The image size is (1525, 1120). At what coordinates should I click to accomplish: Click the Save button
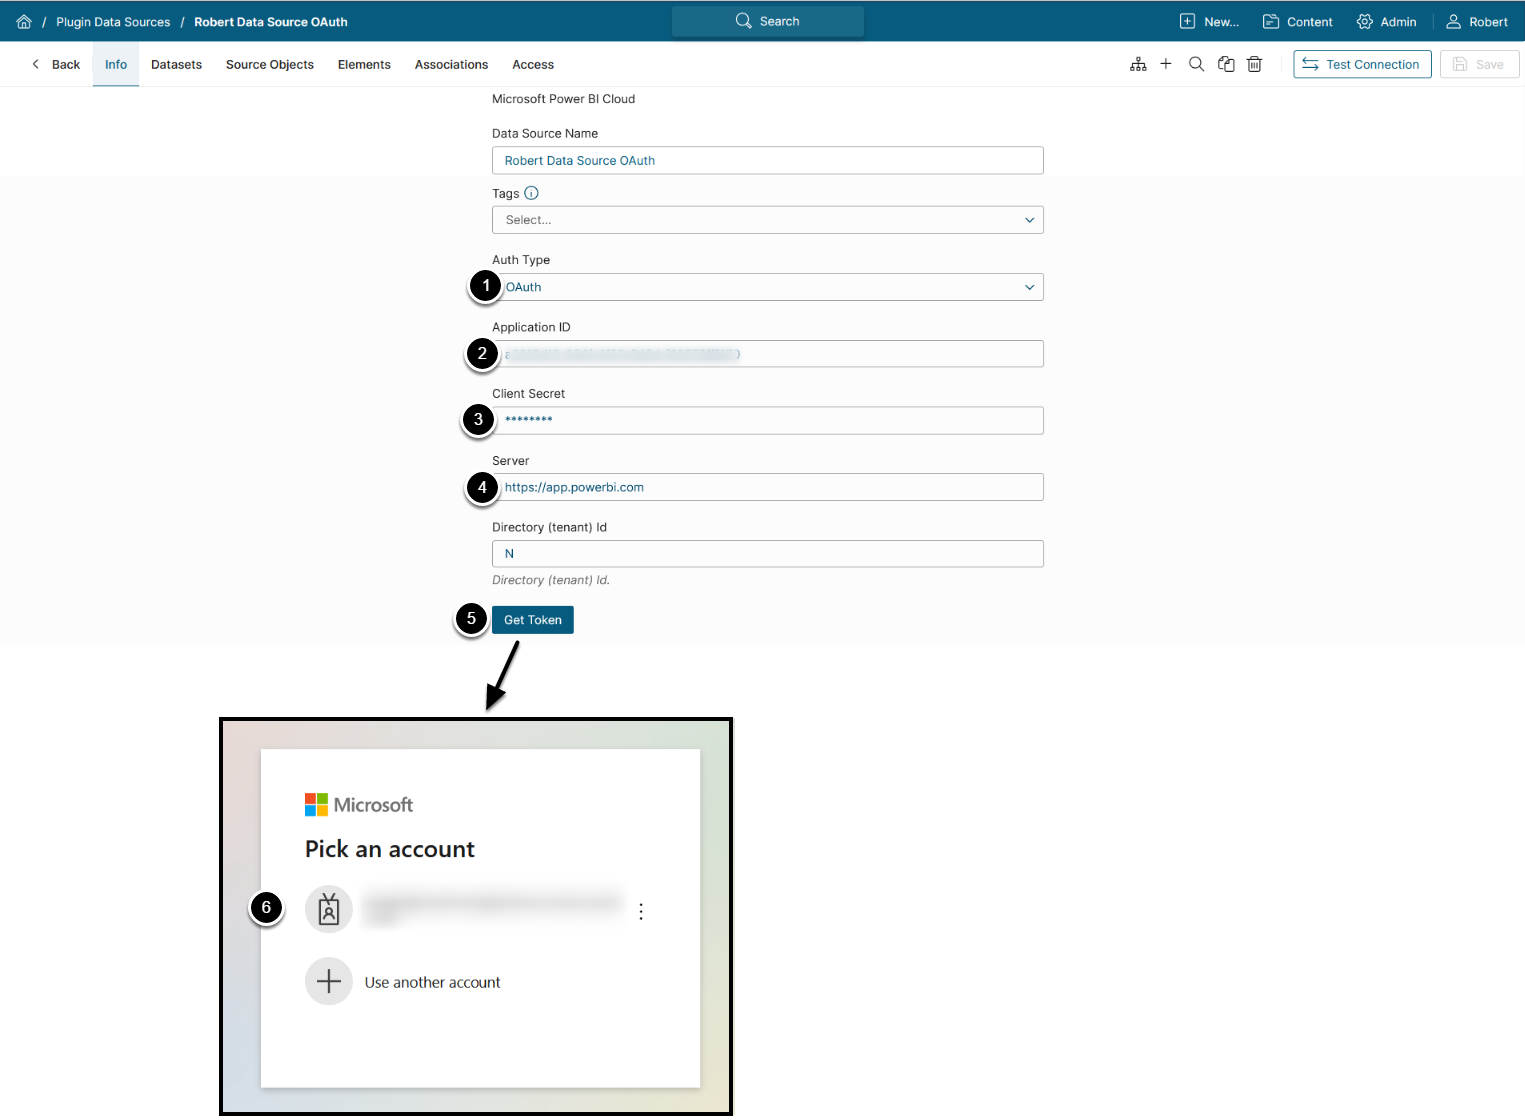click(1479, 64)
